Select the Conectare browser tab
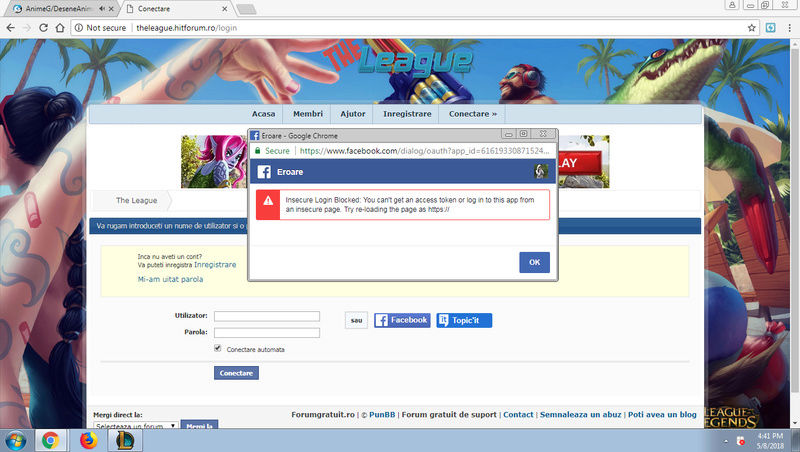 [173, 9]
